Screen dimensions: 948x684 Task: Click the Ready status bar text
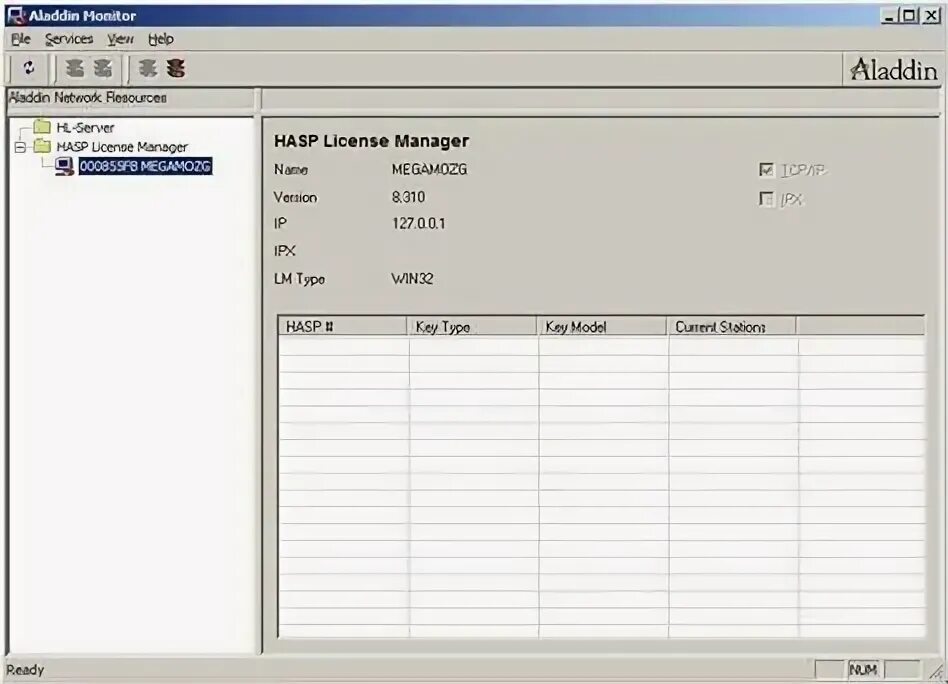click(25, 669)
